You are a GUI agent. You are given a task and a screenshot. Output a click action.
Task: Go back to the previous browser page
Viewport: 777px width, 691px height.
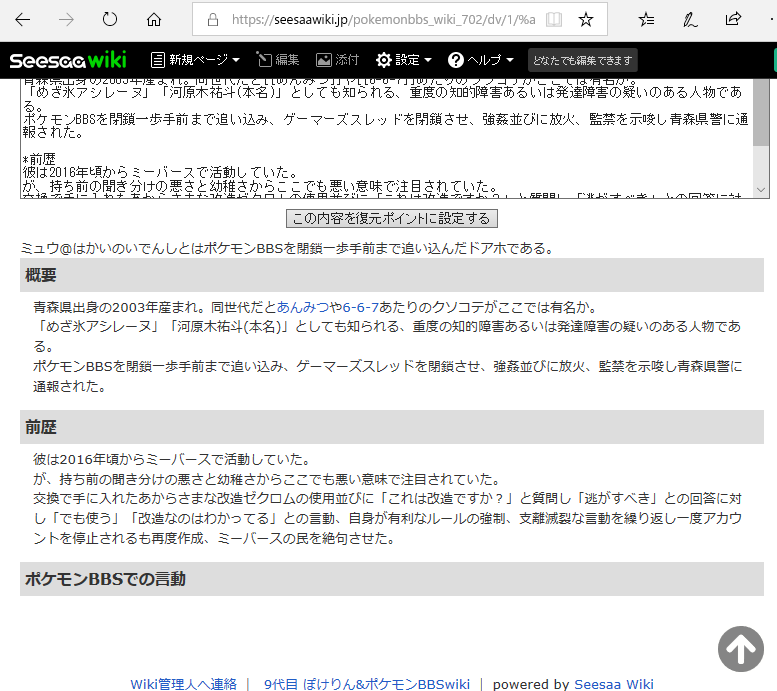22,20
